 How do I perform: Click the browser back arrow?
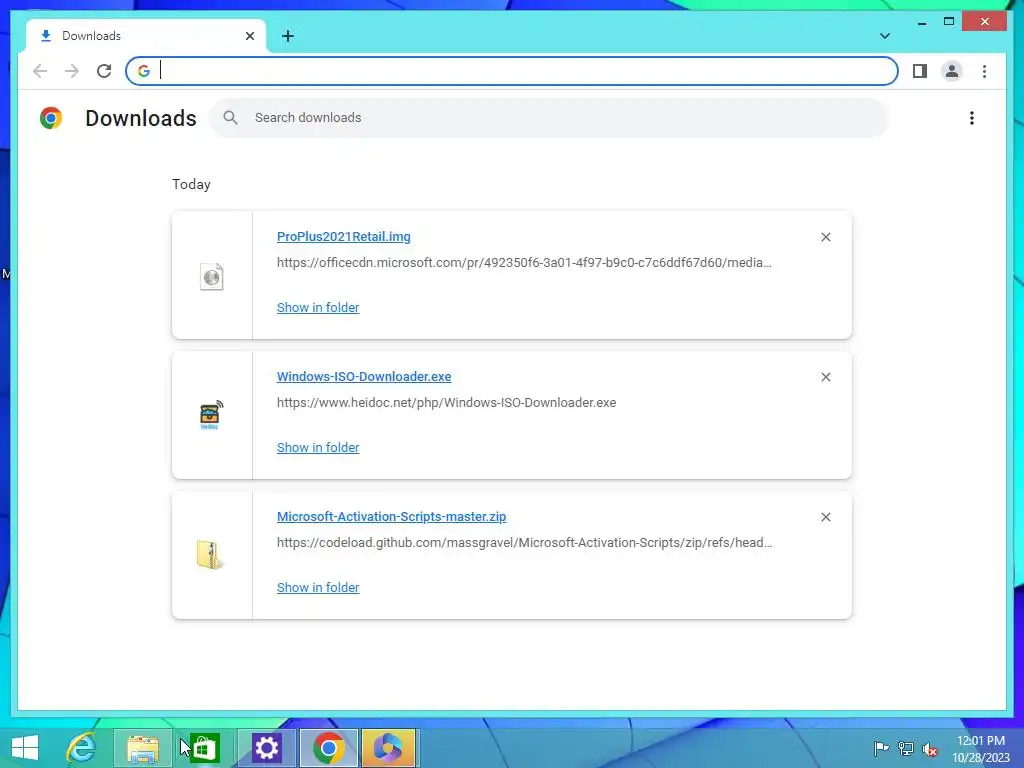(x=40, y=71)
